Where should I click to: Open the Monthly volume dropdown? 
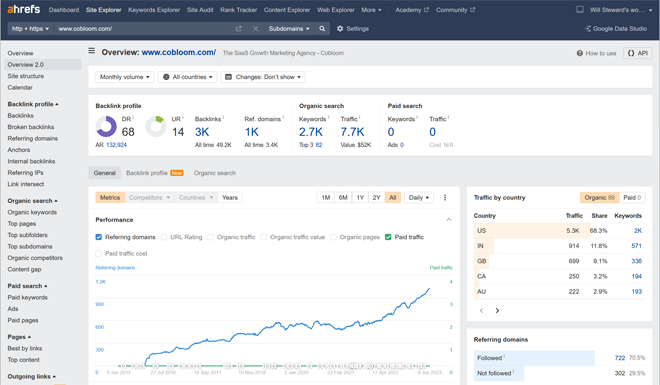[125, 77]
